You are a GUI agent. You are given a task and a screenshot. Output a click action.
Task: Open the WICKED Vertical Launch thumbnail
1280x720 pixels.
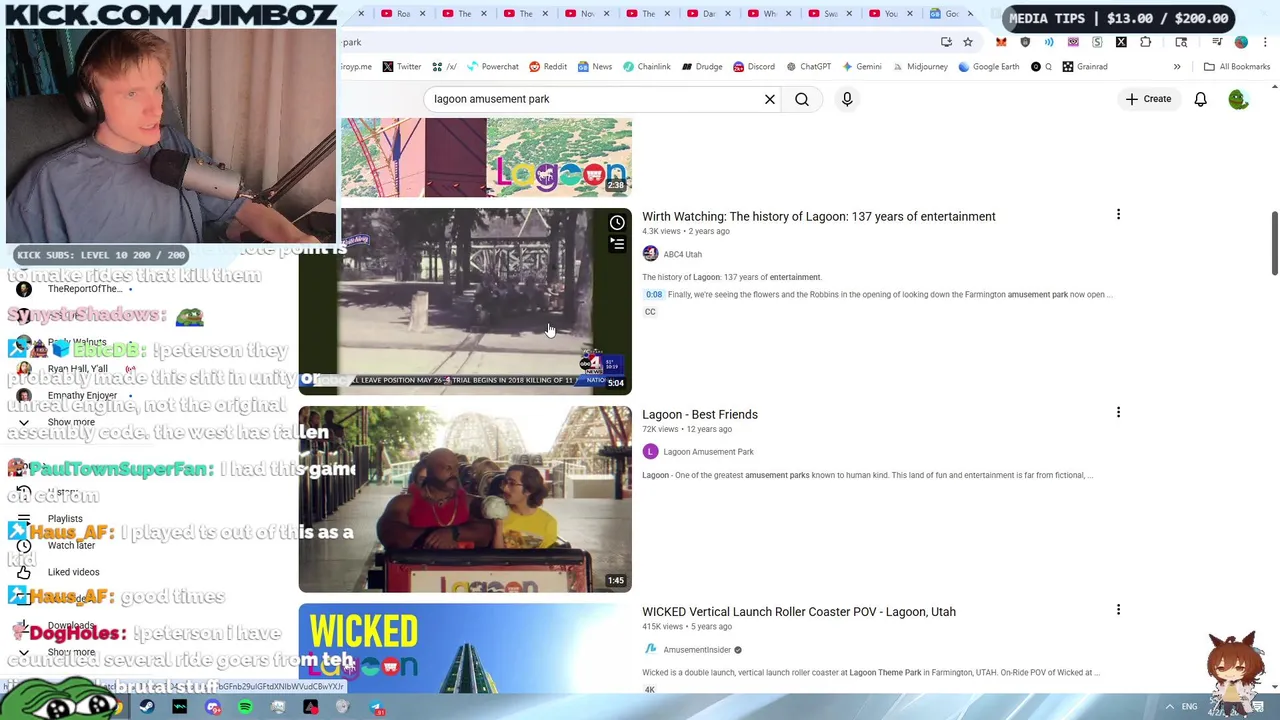coord(465,648)
